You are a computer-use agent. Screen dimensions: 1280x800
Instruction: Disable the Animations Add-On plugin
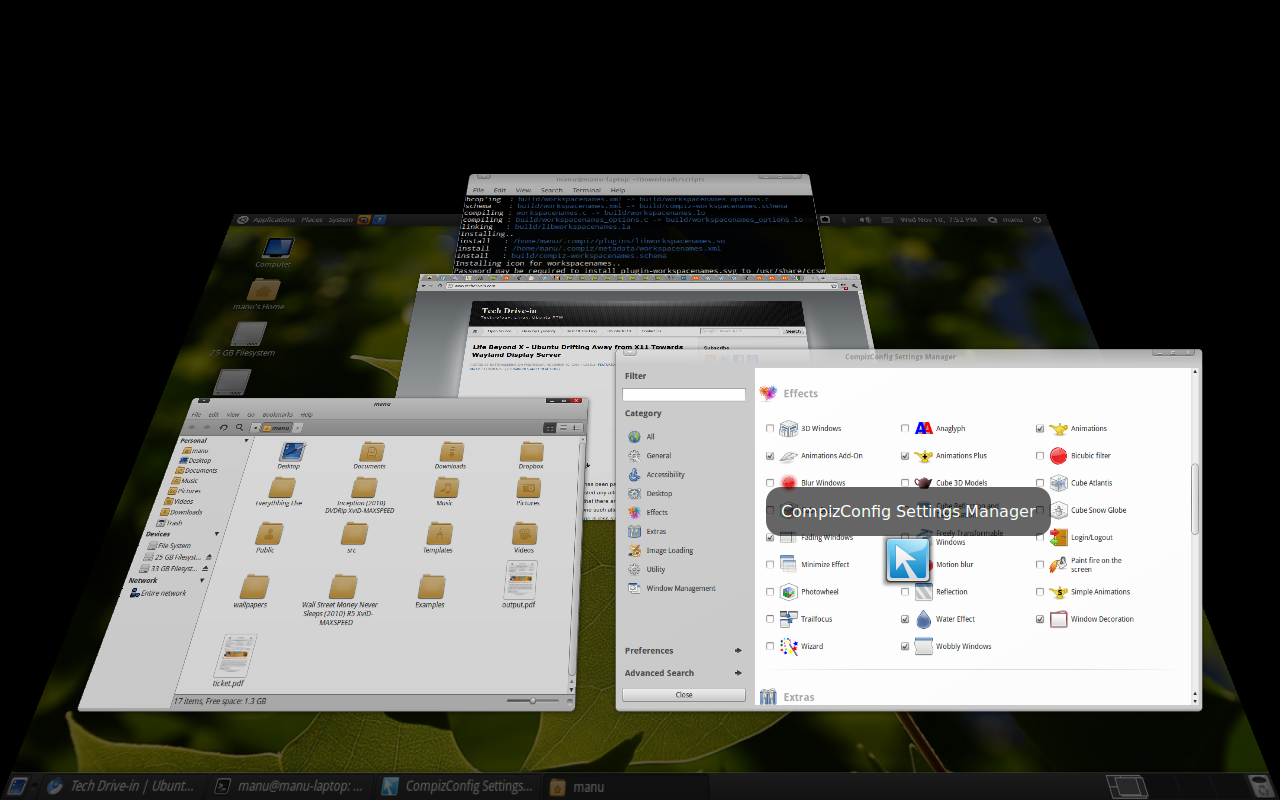pos(770,455)
